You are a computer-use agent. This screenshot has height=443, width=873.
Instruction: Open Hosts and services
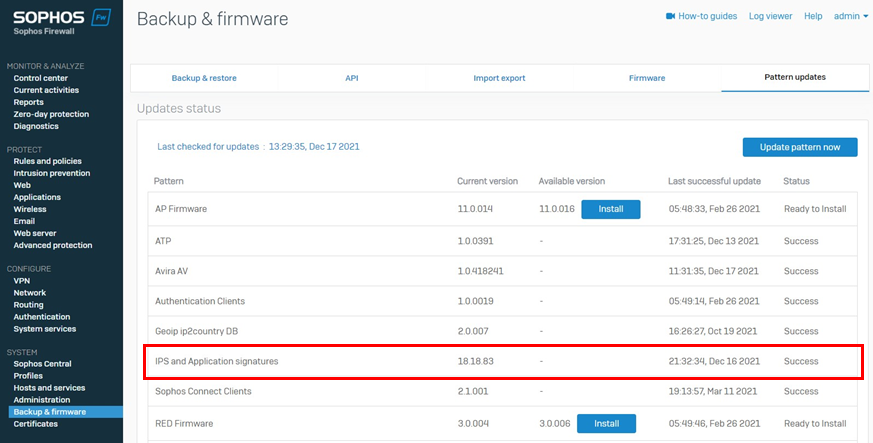49,387
